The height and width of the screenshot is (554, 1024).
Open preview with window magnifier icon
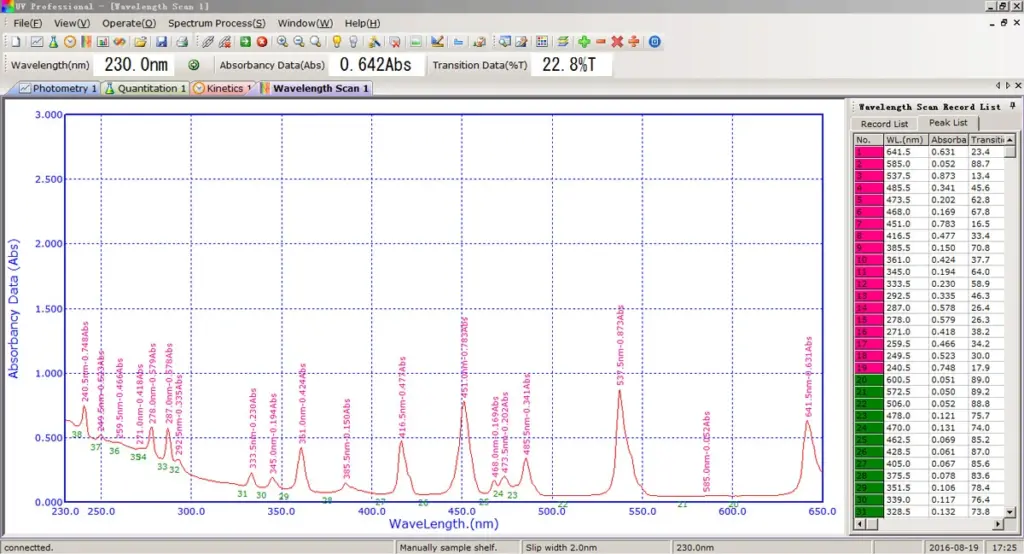pos(505,42)
